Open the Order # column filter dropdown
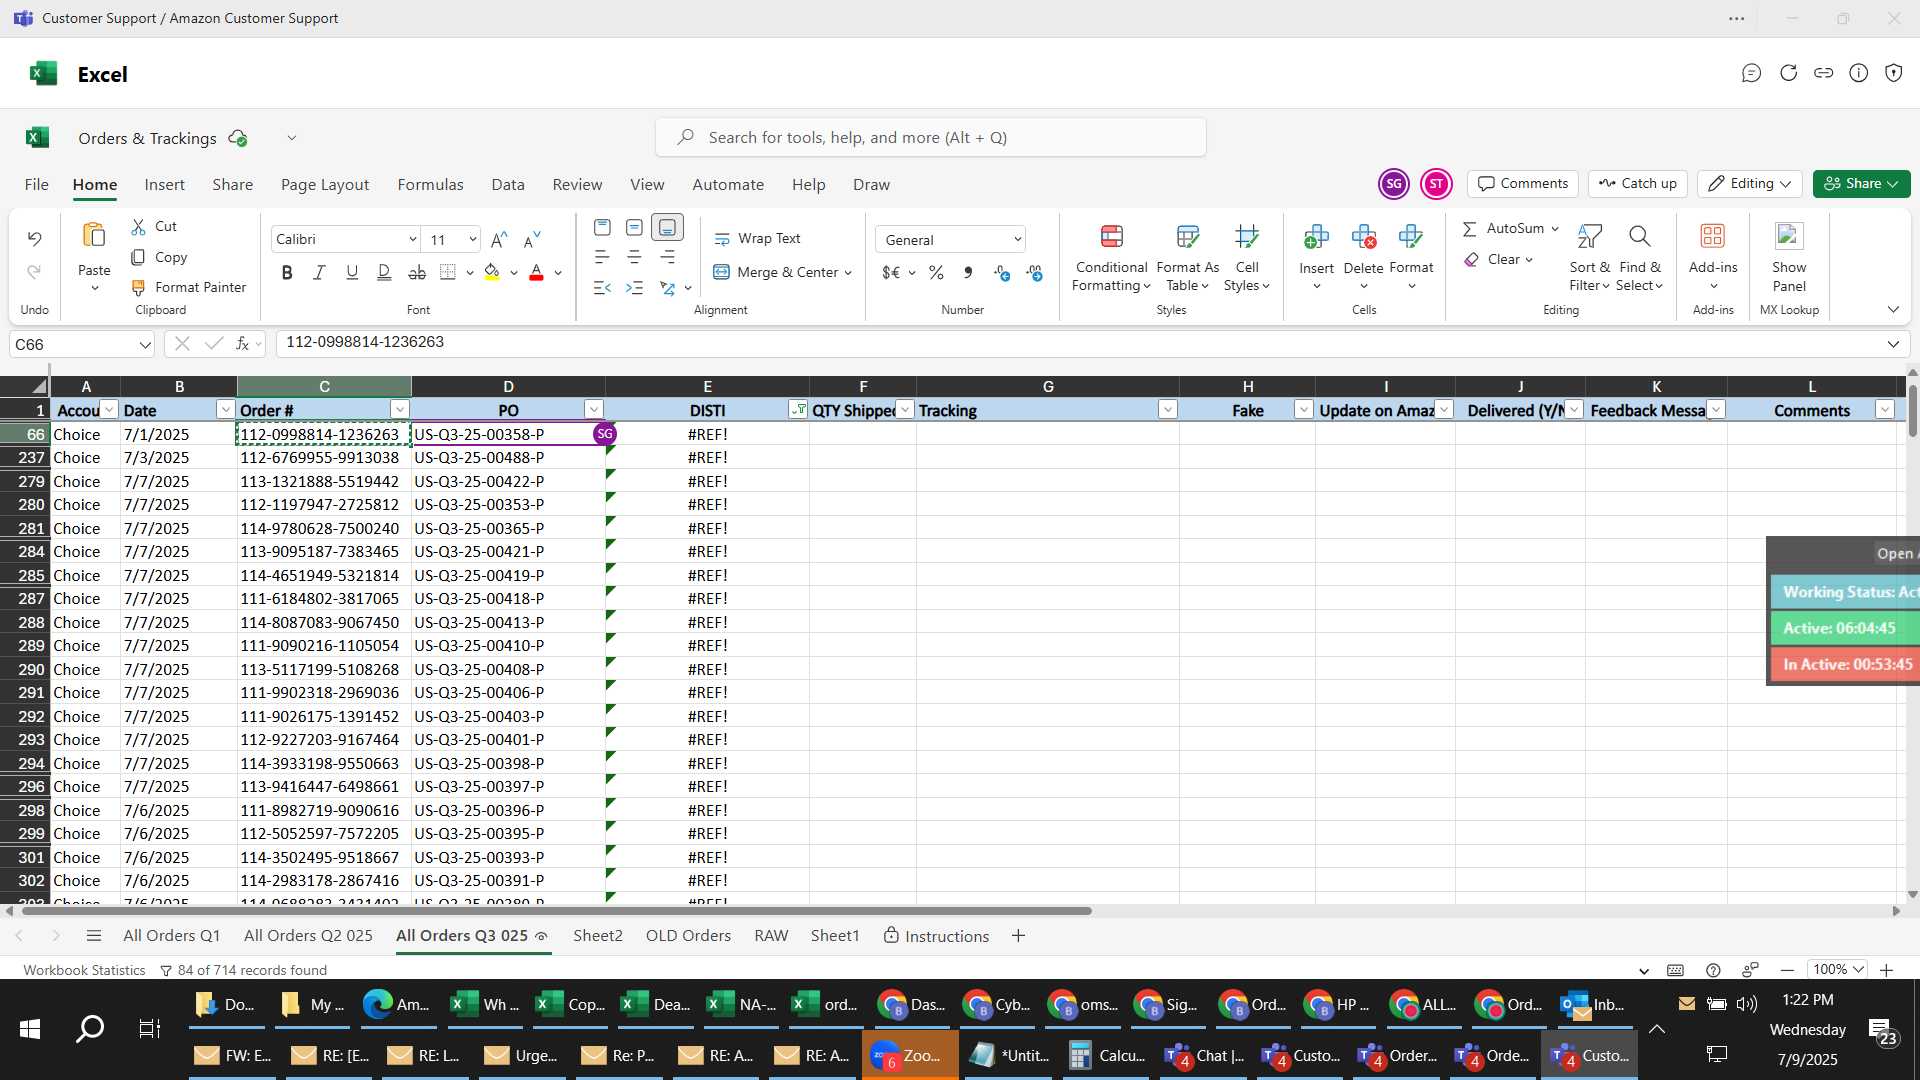The width and height of the screenshot is (1920, 1080). click(x=399, y=409)
